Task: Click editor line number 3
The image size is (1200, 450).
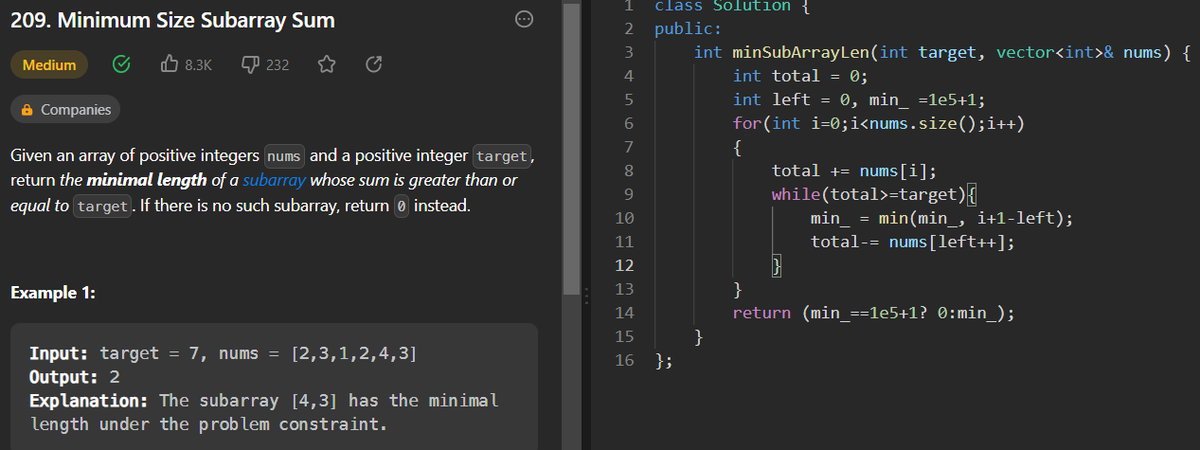Action: pos(628,52)
